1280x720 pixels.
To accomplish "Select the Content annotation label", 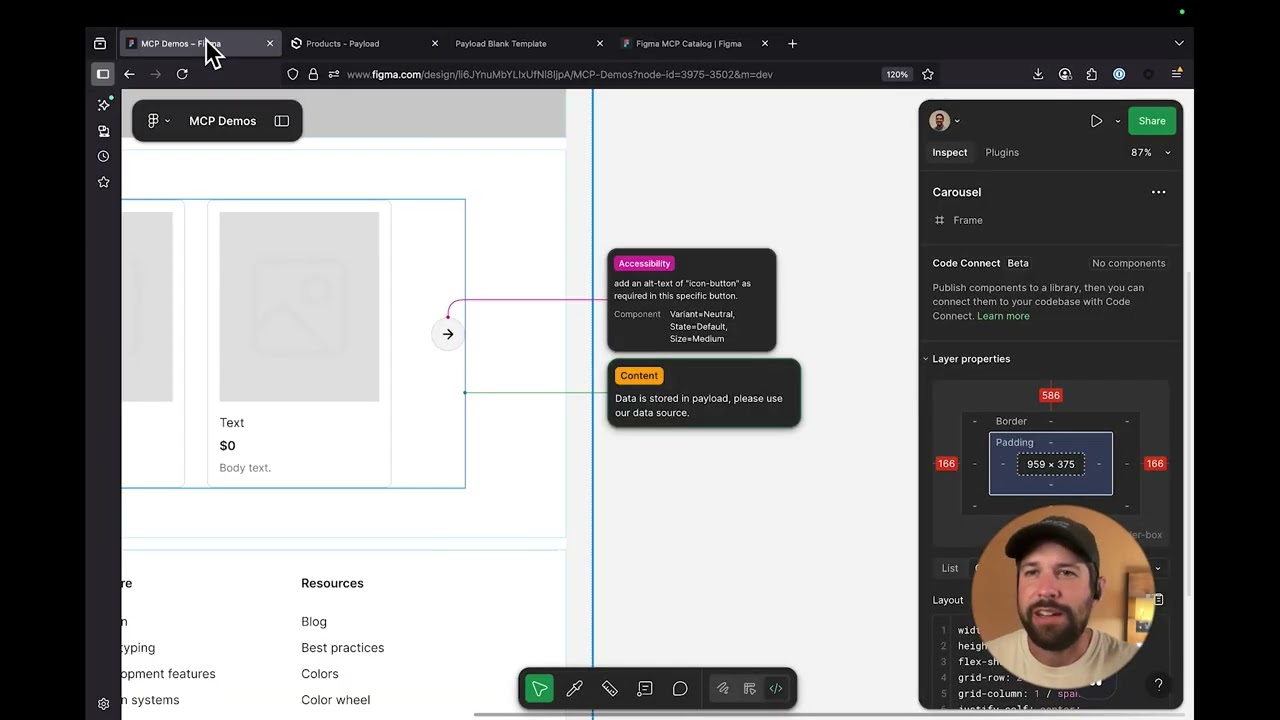I will (639, 376).
